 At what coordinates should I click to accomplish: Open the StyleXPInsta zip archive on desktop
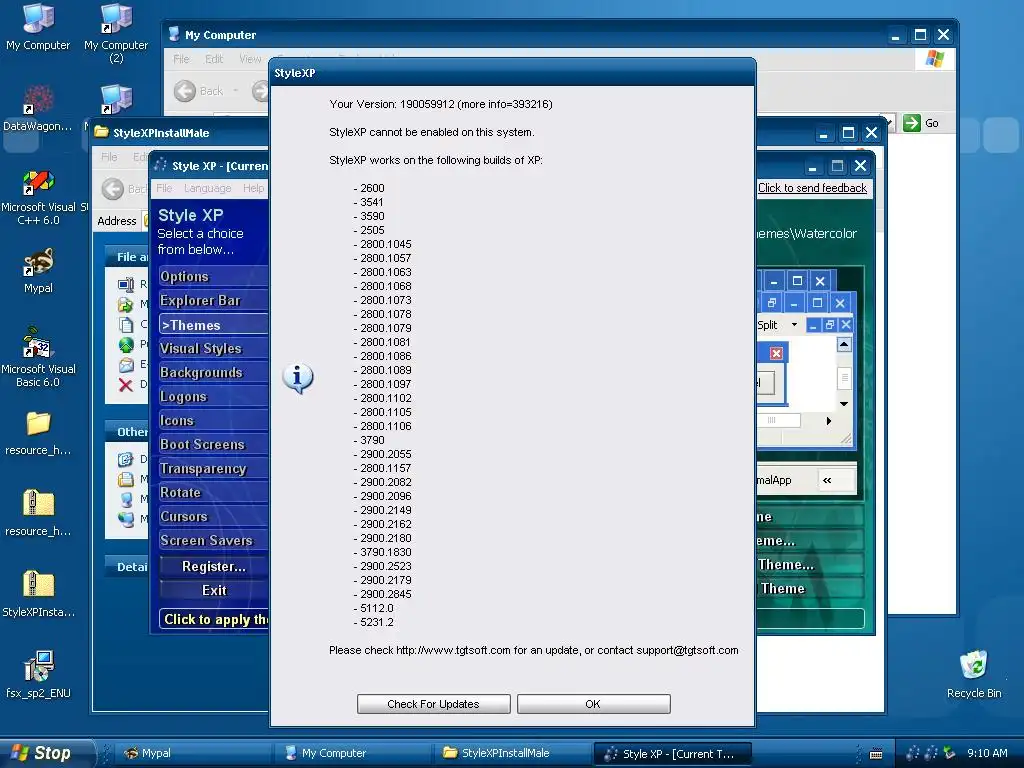38,594
